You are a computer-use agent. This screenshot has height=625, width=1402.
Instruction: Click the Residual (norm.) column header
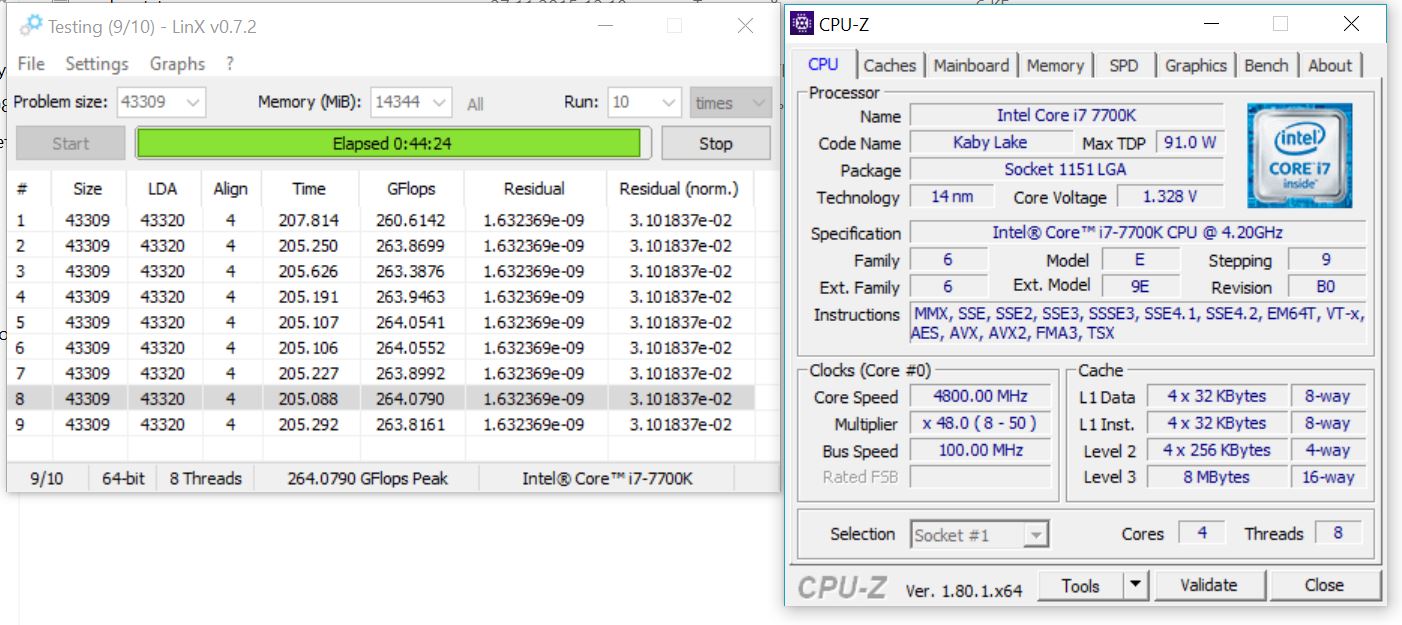(x=679, y=188)
